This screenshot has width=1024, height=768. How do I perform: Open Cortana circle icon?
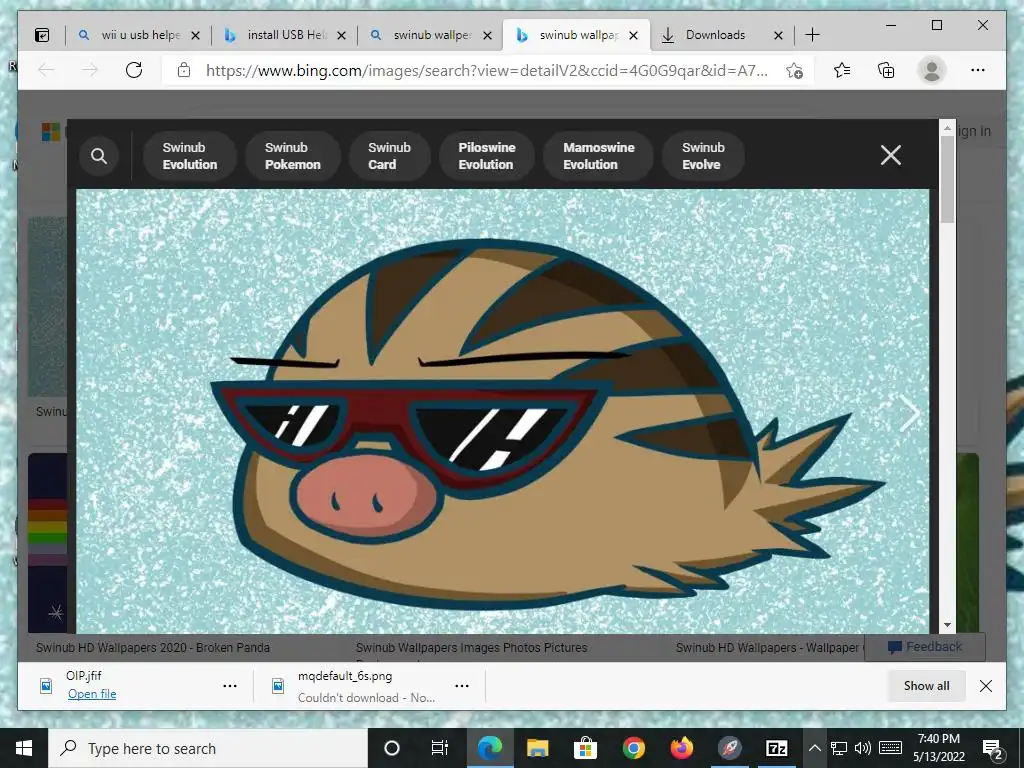click(392, 748)
